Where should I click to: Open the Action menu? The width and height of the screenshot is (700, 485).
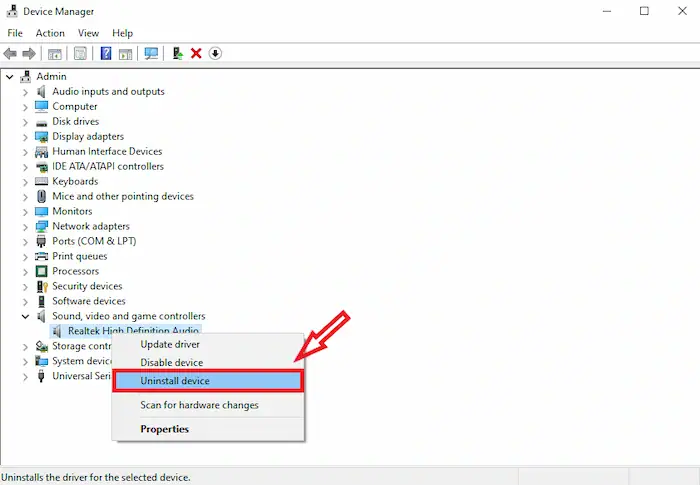(50, 33)
